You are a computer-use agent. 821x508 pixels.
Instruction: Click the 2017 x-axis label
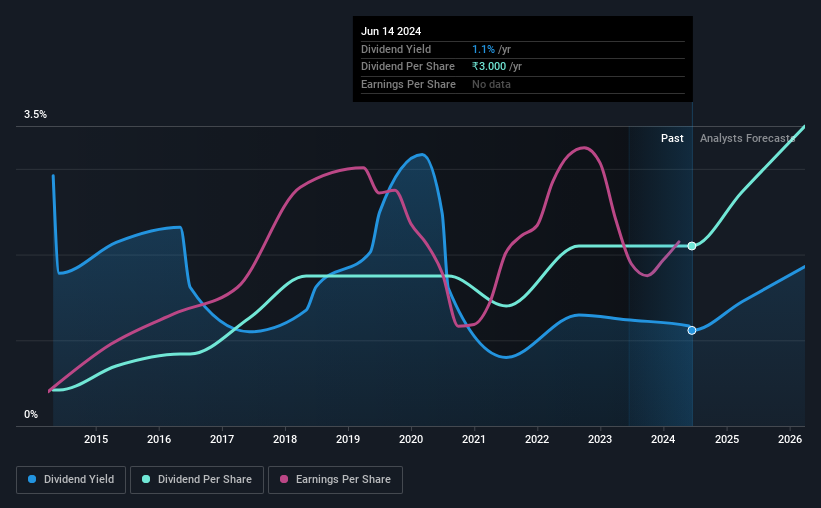[222, 439]
